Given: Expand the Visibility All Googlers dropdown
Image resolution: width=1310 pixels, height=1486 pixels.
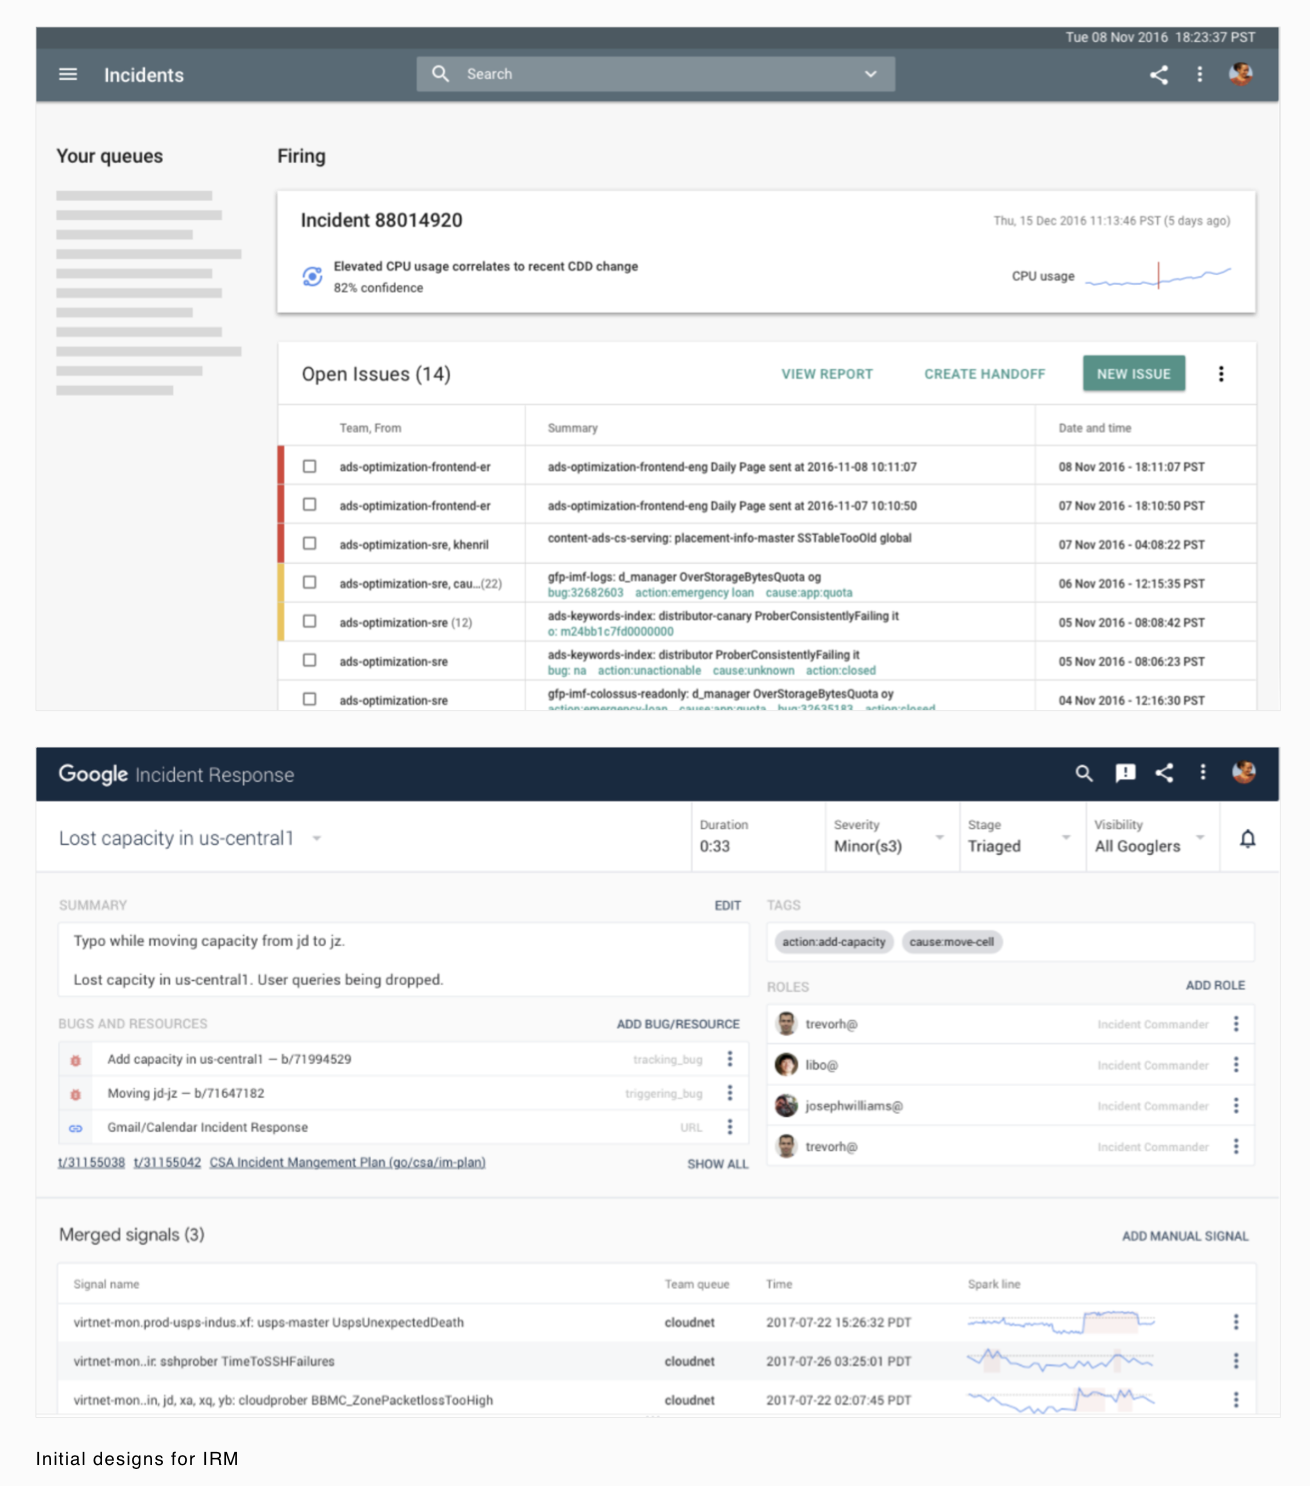Looking at the screenshot, I should [x=1200, y=837].
